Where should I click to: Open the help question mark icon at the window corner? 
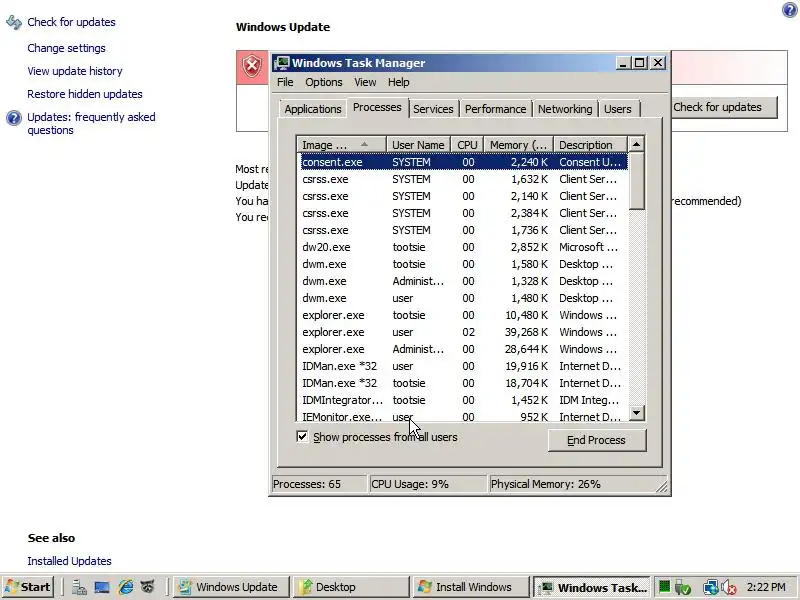coord(790,10)
